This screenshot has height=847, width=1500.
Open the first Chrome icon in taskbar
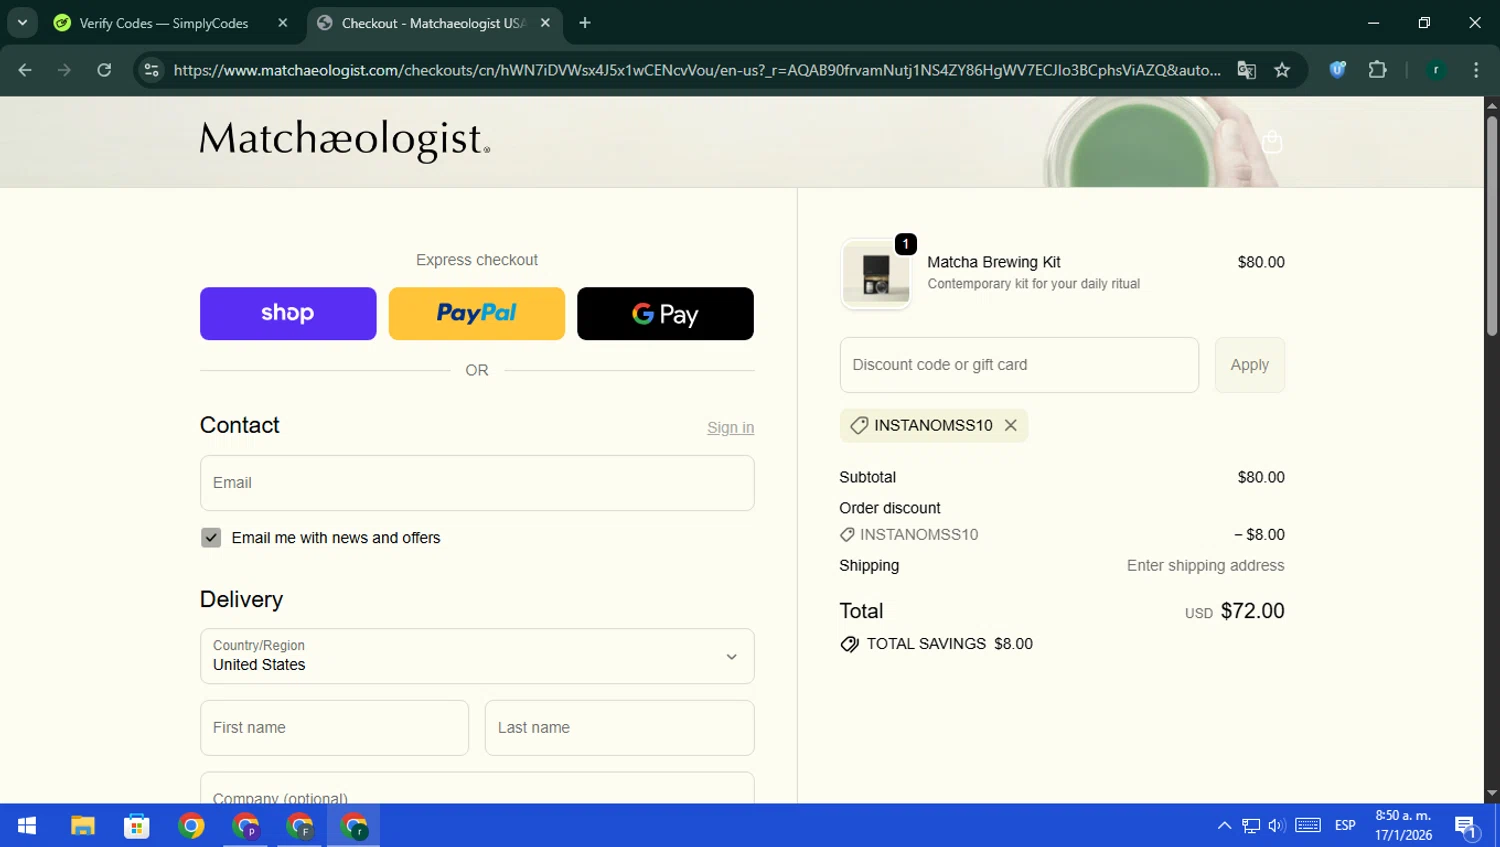coord(191,826)
